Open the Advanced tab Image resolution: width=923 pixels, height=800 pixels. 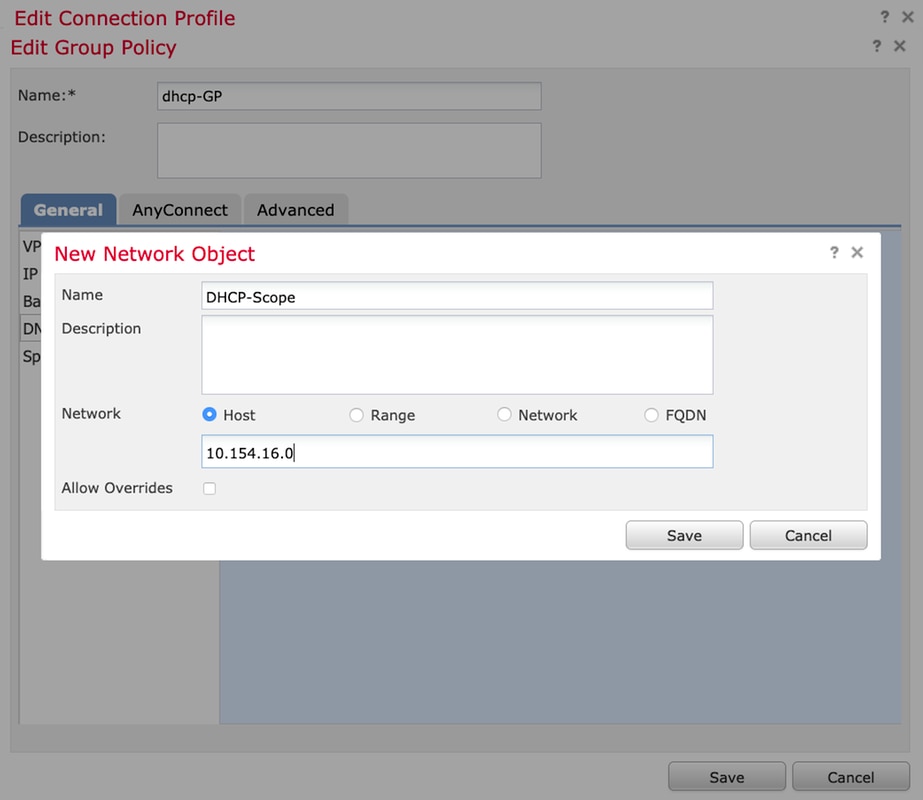pyautogui.click(x=296, y=210)
